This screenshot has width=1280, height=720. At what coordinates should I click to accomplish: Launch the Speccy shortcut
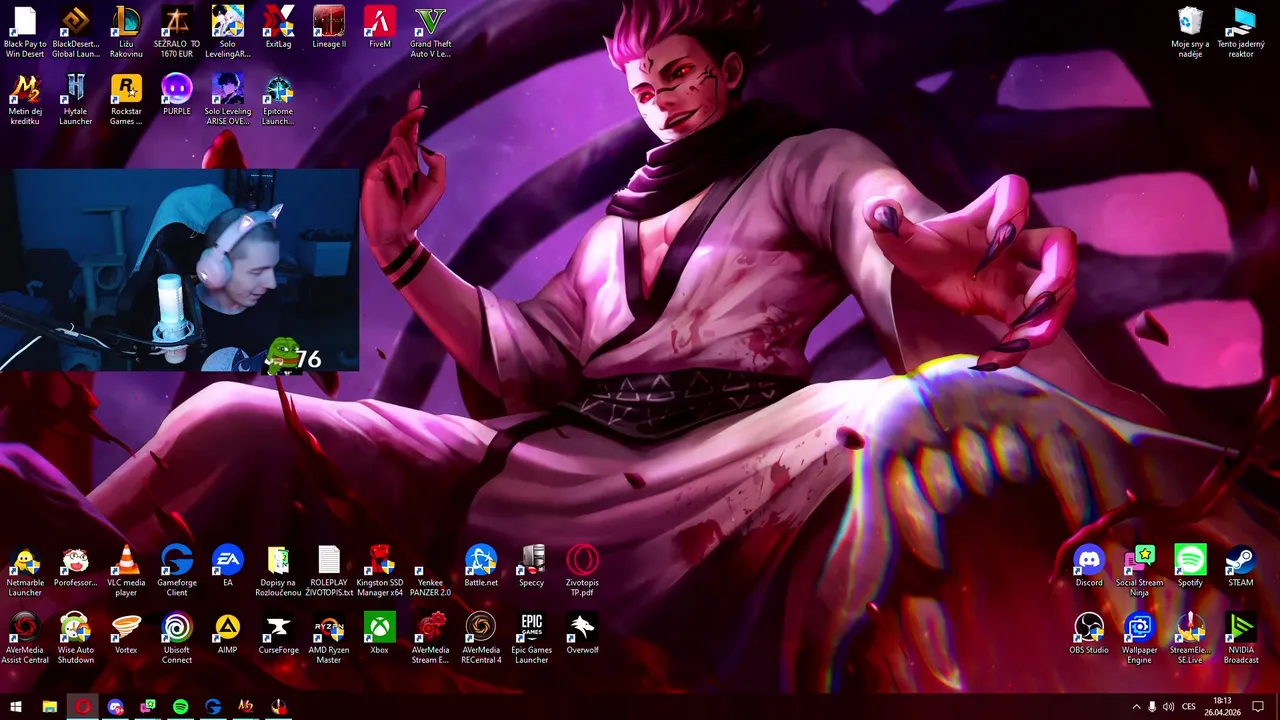tap(532, 566)
